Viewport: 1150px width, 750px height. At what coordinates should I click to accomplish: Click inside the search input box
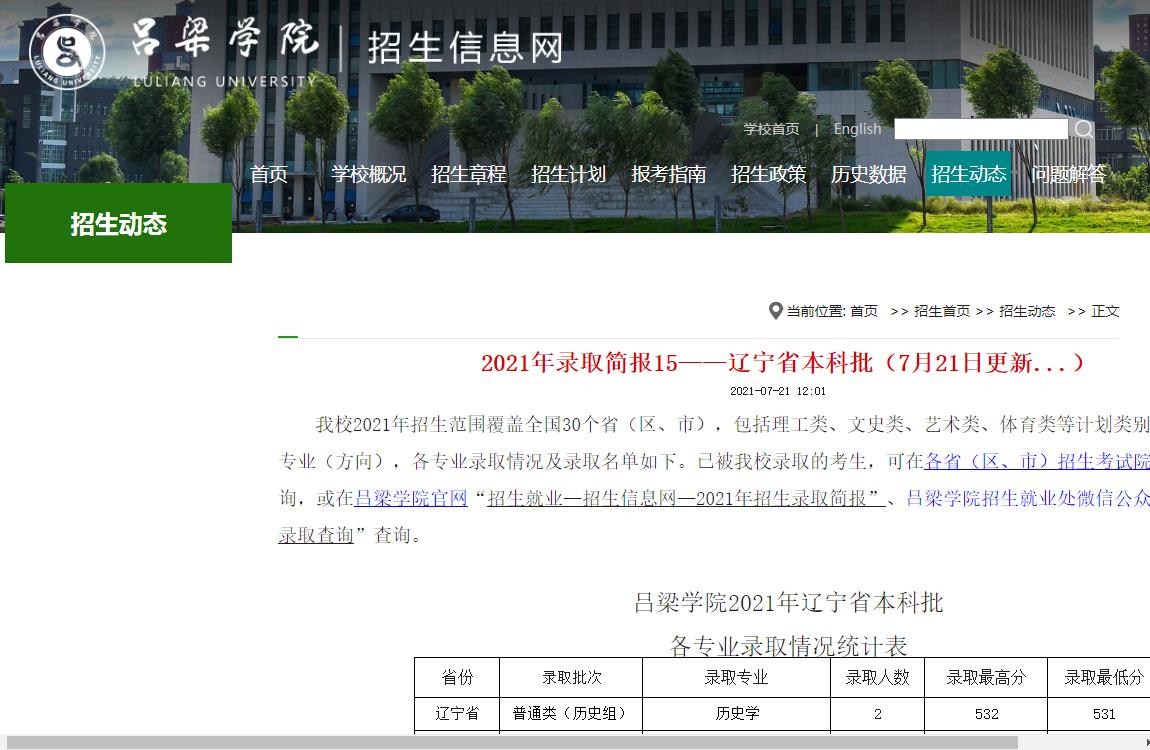pyautogui.click(x=981, y=129)
